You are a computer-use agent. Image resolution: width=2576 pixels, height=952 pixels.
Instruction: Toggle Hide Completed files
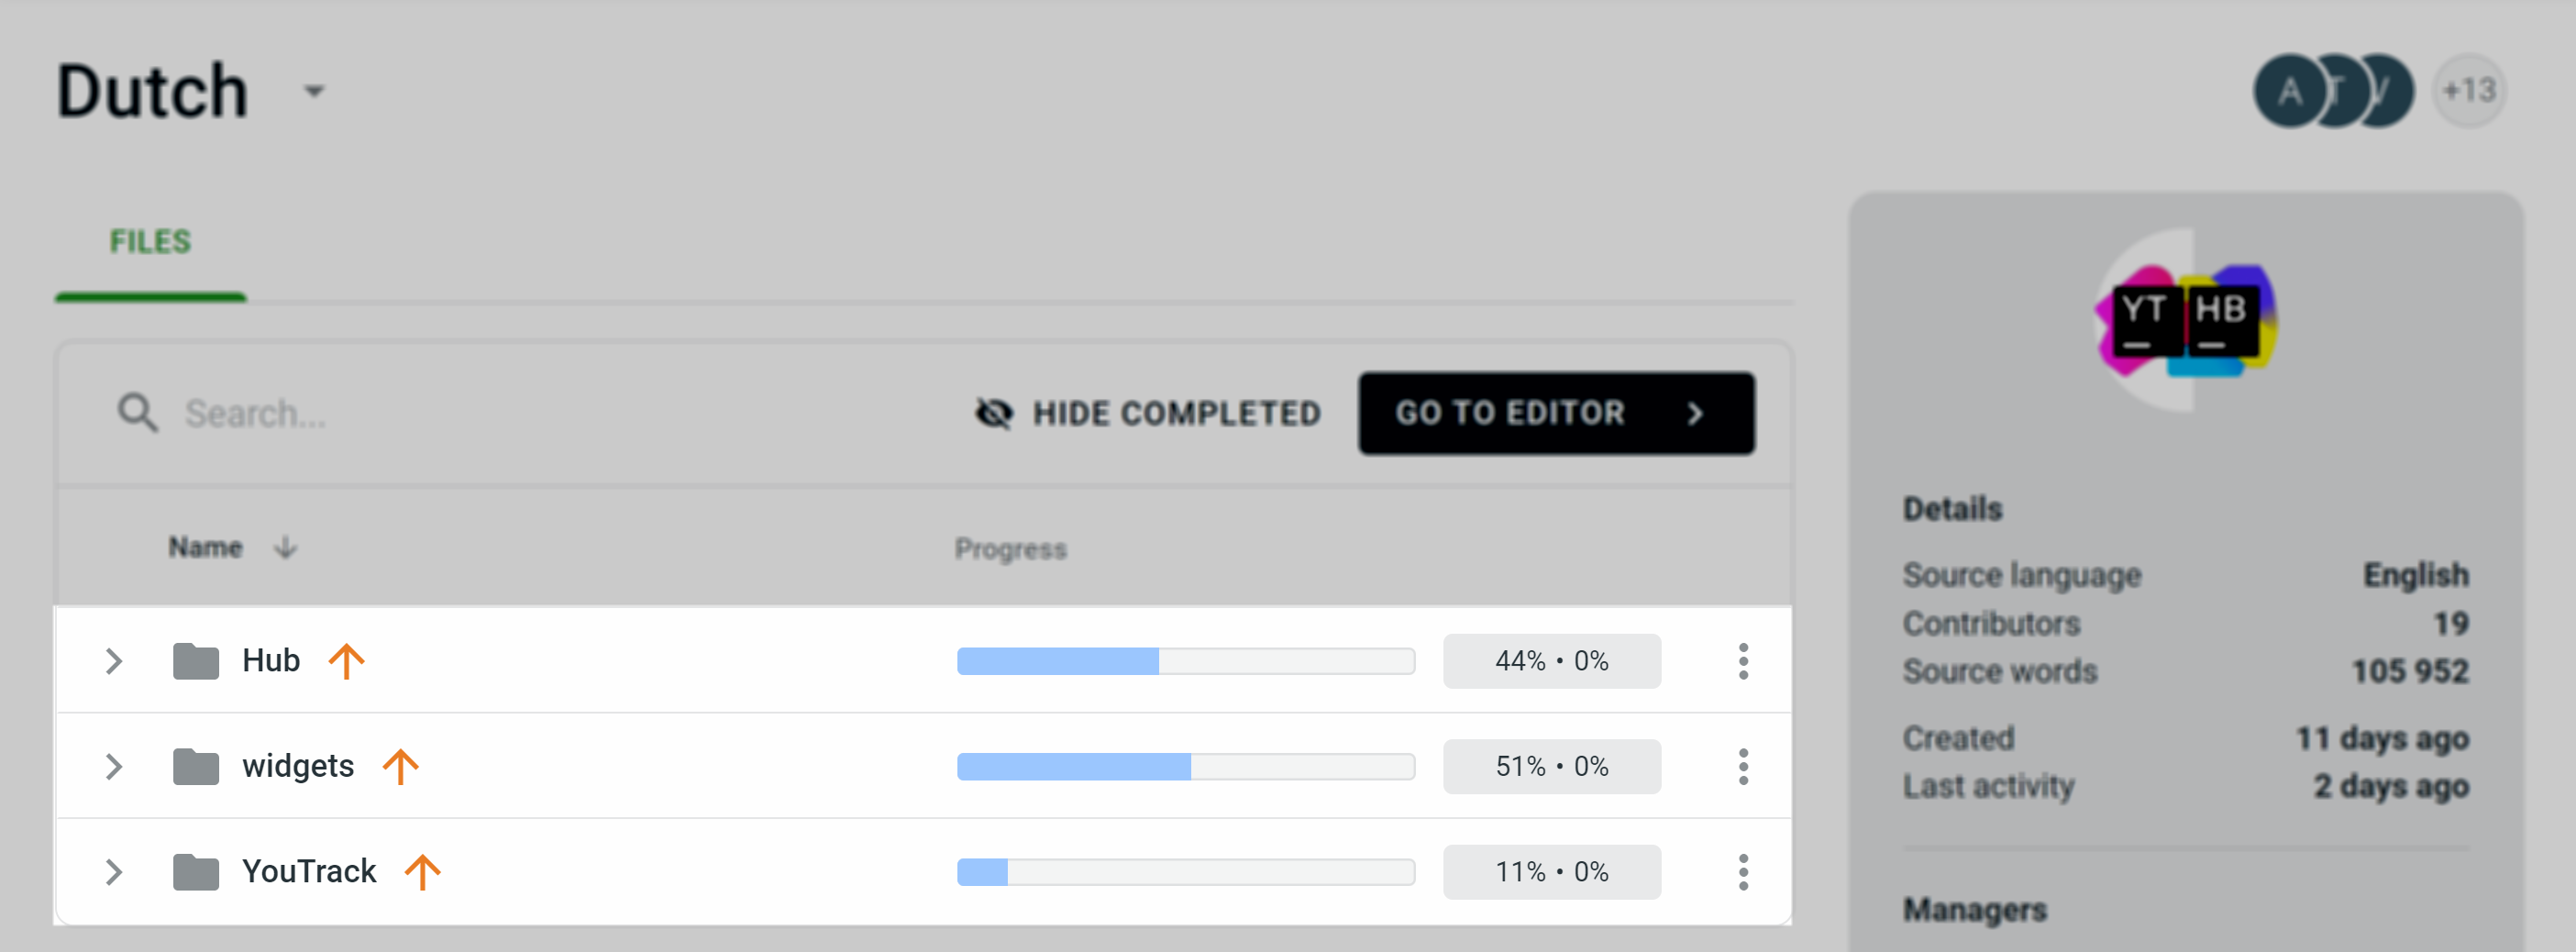[x=1148, y=413]
